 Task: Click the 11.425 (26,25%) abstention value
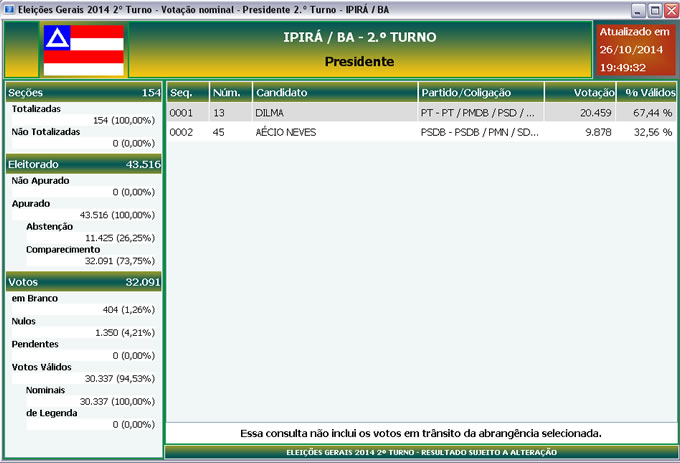pyautogui.click(x=120, y=238)
